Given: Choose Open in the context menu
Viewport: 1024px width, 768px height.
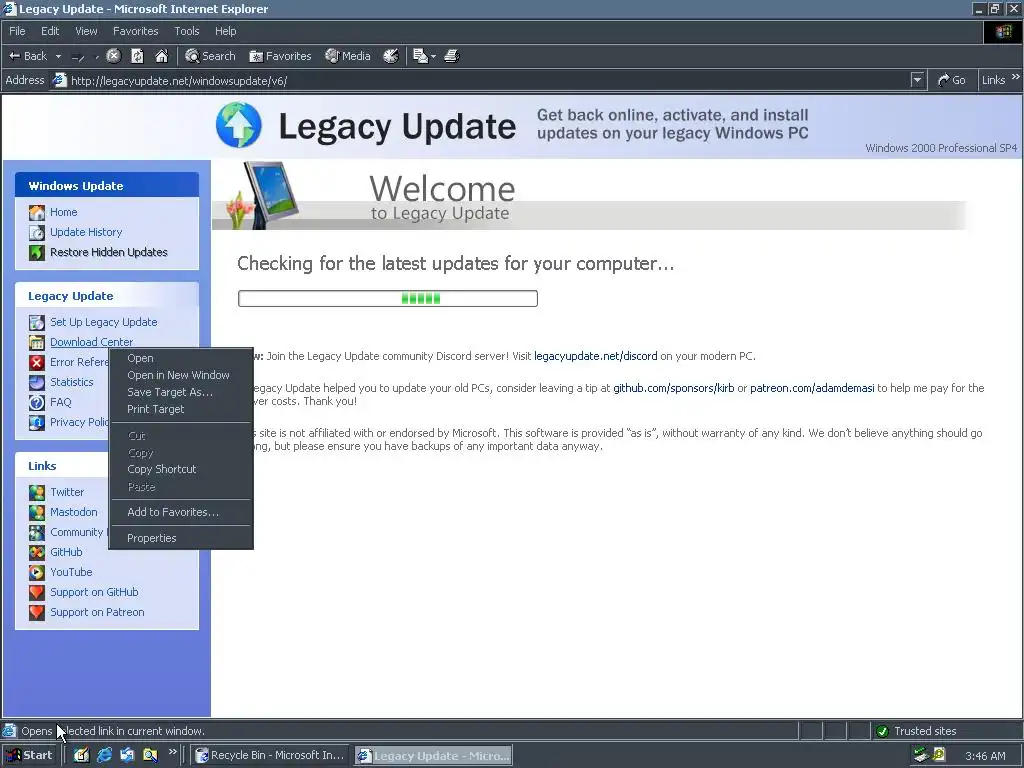Looking at the screenshot, I should click(181, 358).
